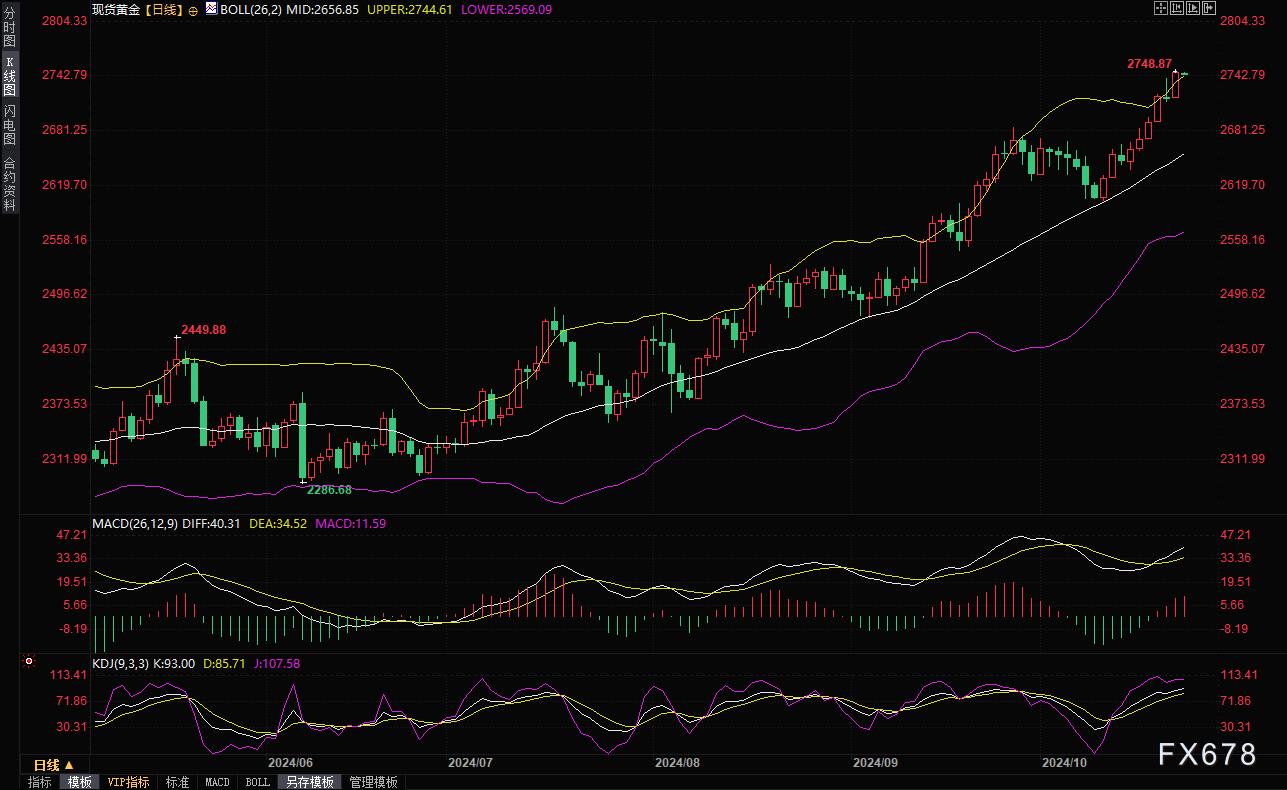Click 另存模板 to save the template
Screen dimensions: 1287x790
[x=309, y=782]
